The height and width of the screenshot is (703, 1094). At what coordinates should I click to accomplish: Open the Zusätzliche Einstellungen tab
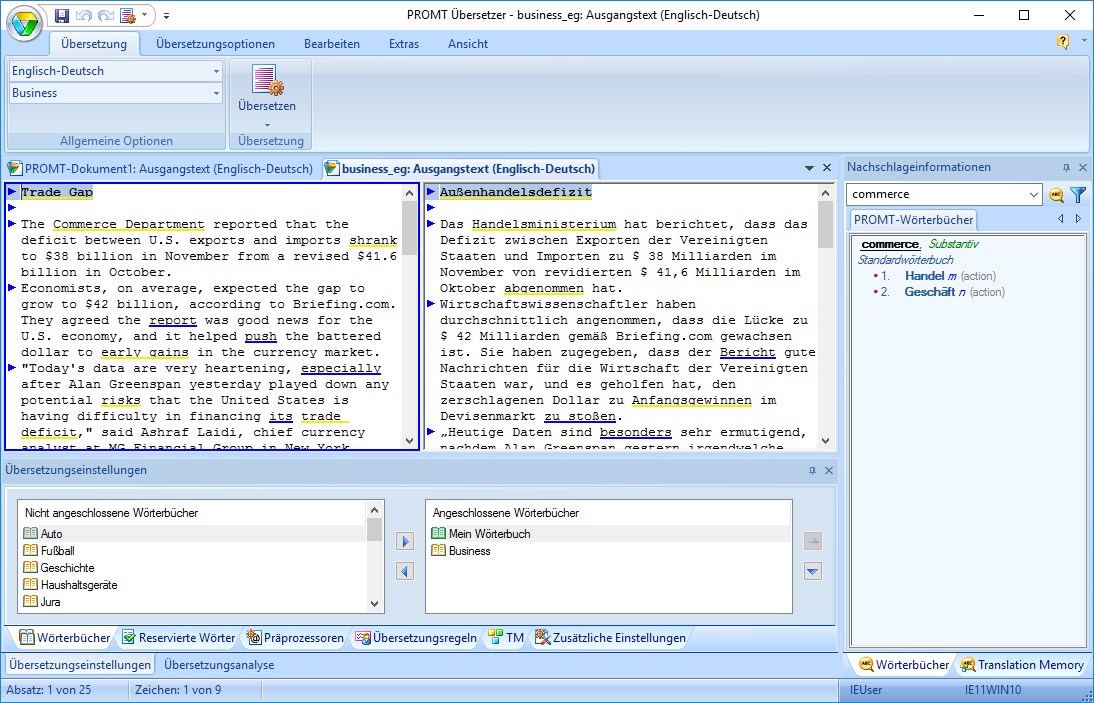pos(610,637)
